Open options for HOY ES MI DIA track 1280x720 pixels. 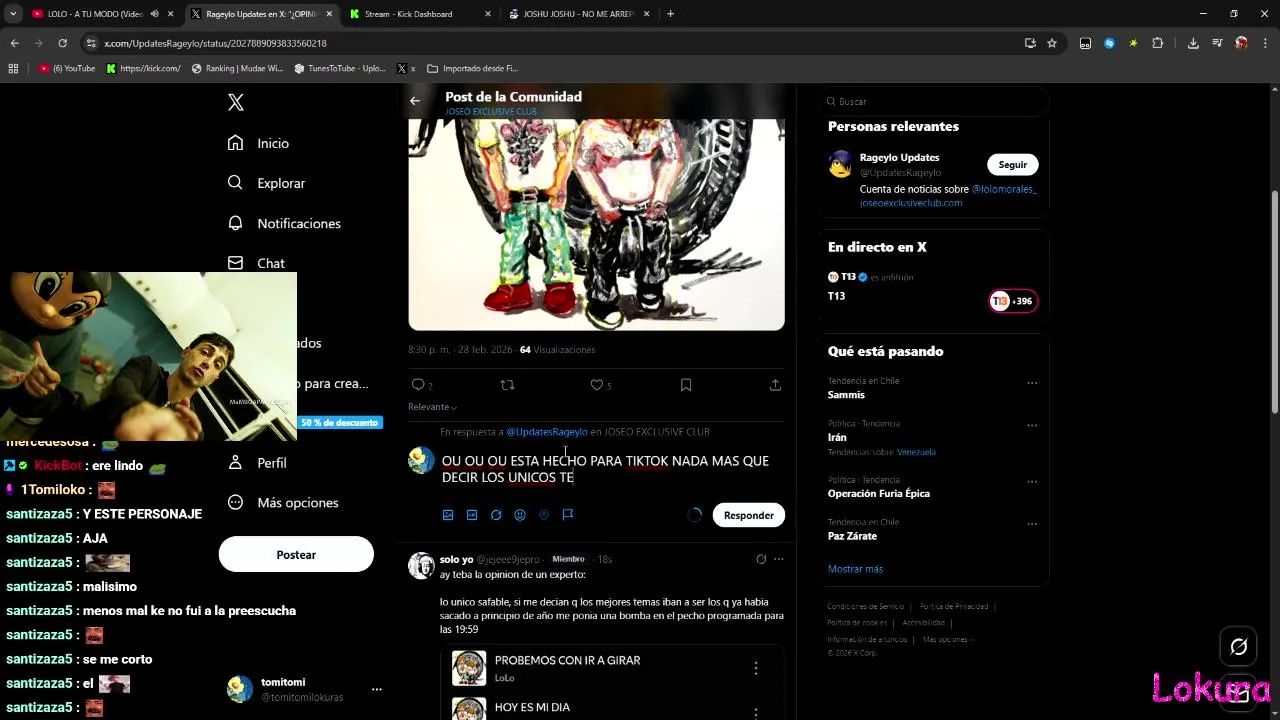tap(756, 712)
